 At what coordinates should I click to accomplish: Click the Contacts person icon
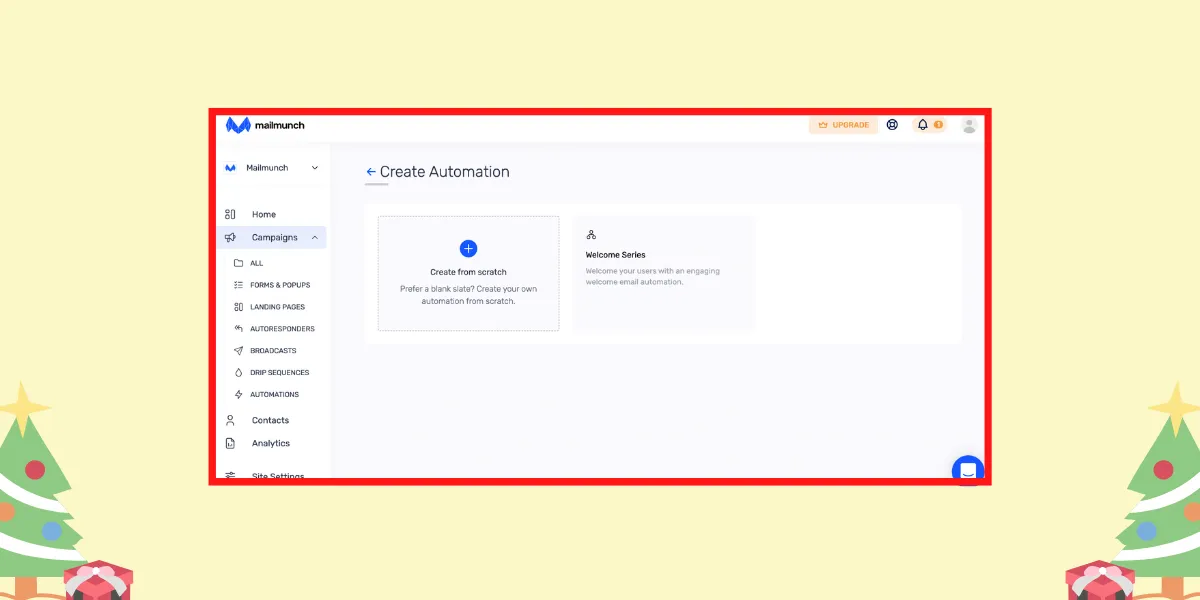[230, 420]
